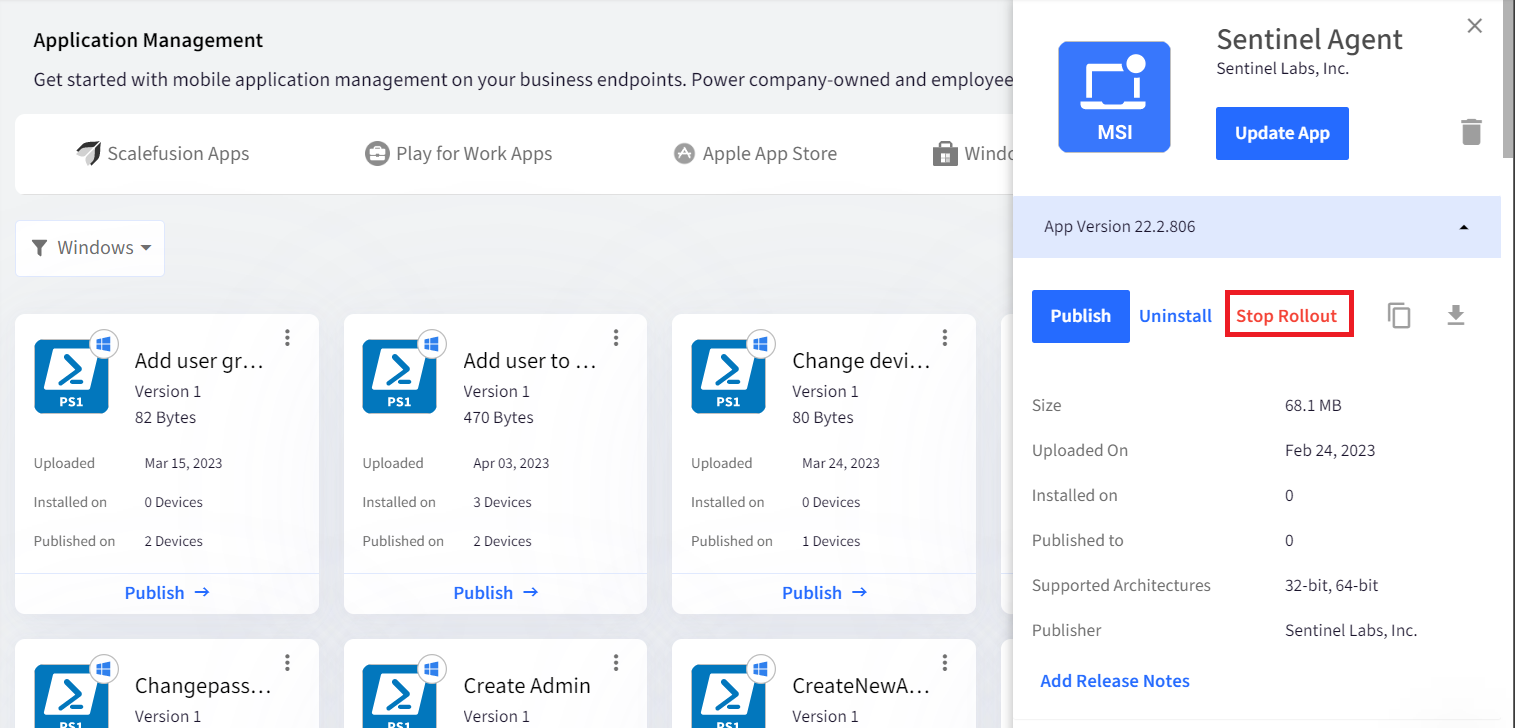Click Windows badge on Changepass... card

[104, 668]
